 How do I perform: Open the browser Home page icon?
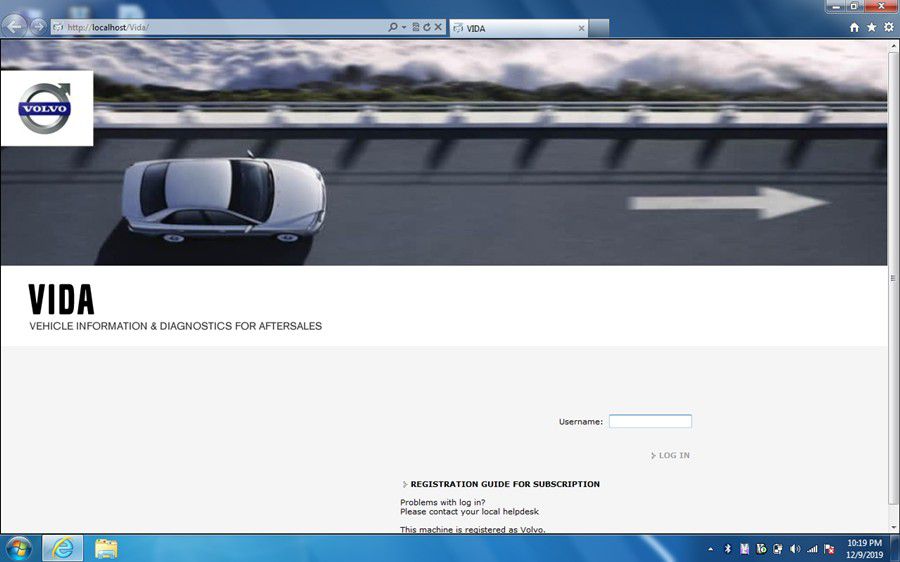(854, 28)
